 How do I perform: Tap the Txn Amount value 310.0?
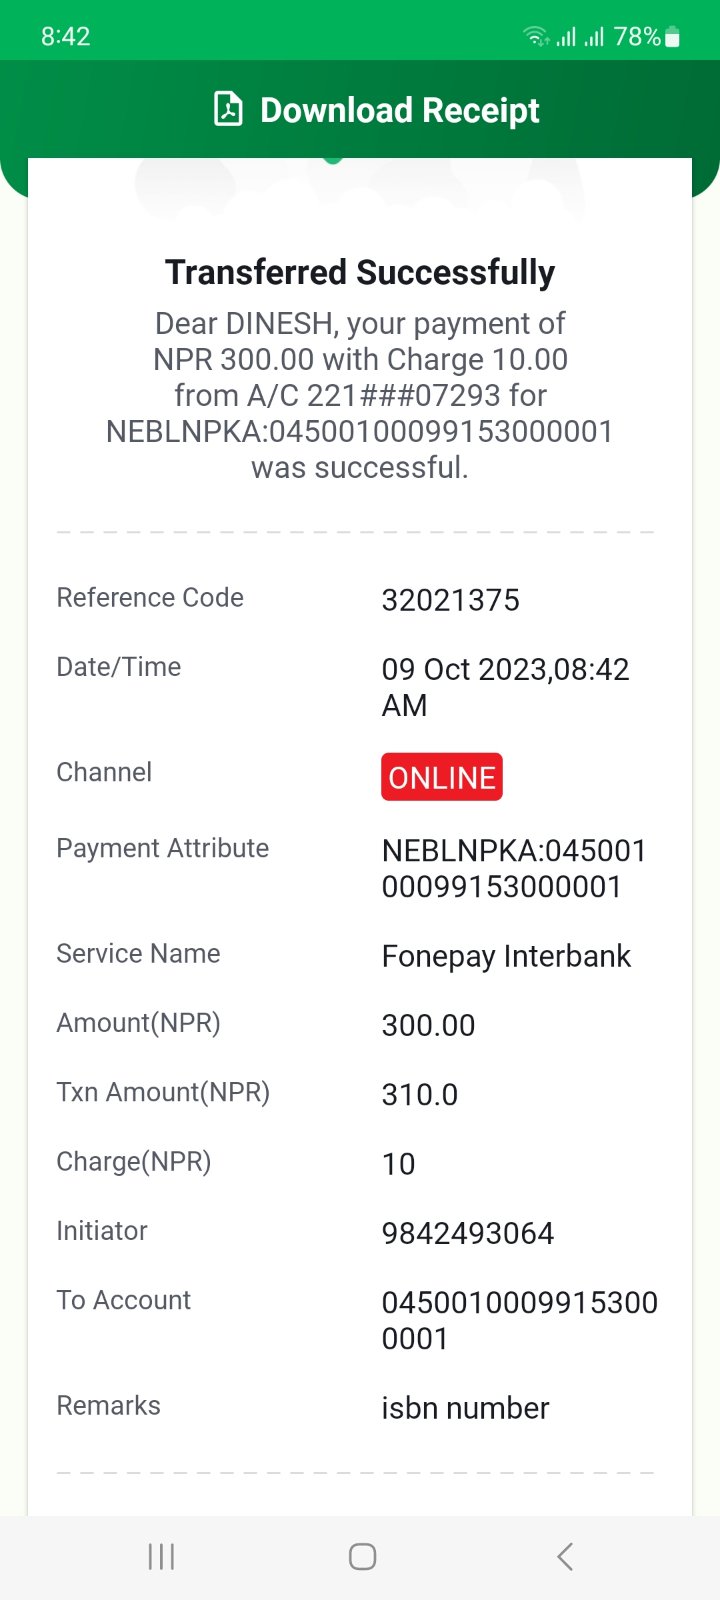click(420, 1094)
